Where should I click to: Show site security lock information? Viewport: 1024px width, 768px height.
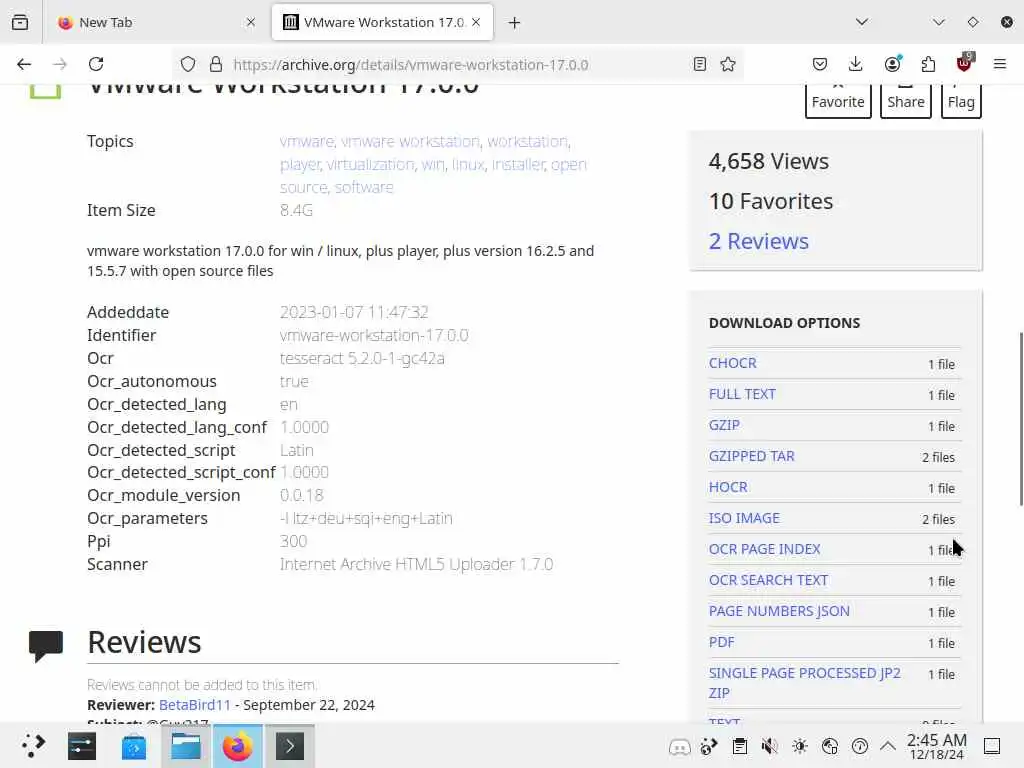pyautogui.click(x=216, y=64)
